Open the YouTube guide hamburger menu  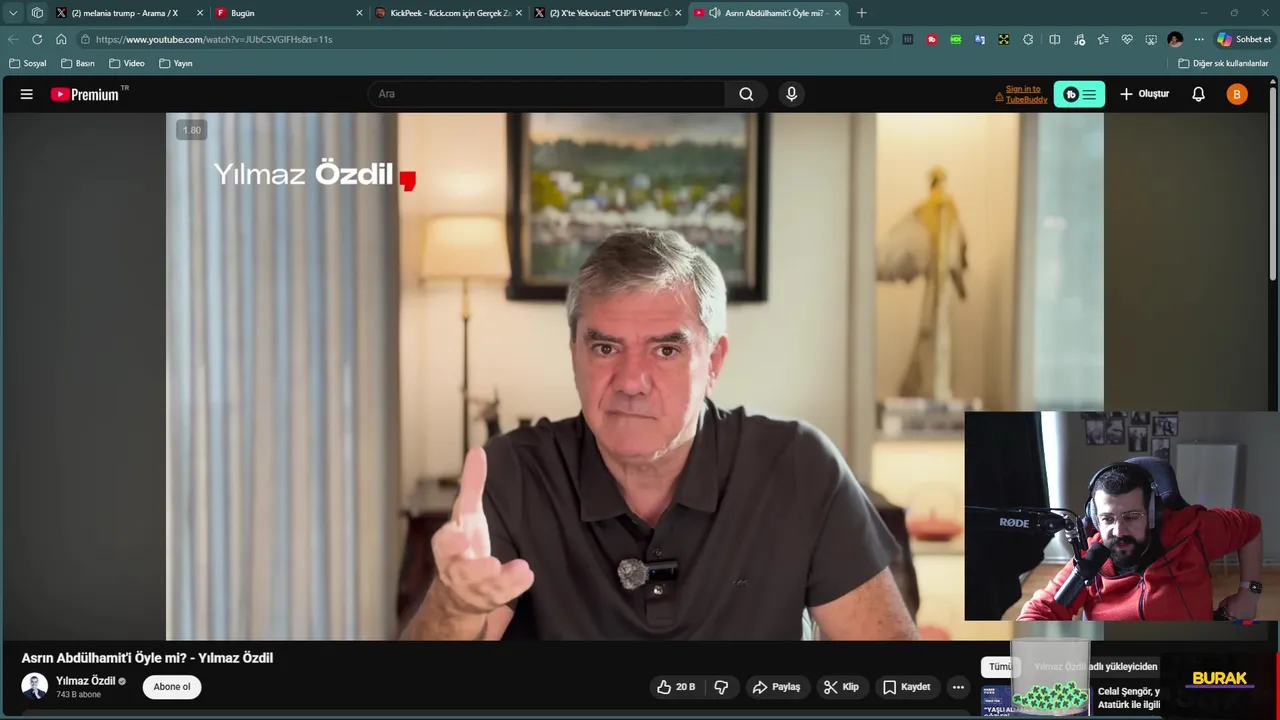pos(27,94)
